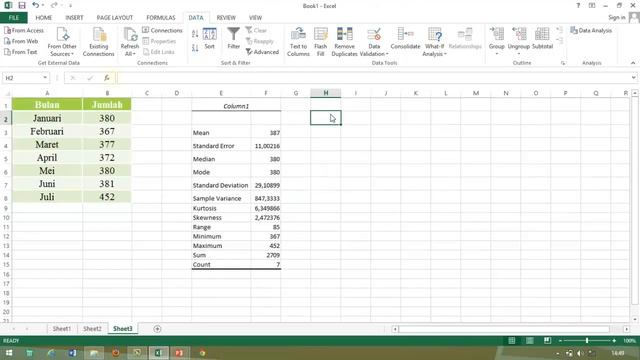Viewport: 640px width, 360px height.
Task: Toggle the Filter funnel
Action: tap(233, 39)
